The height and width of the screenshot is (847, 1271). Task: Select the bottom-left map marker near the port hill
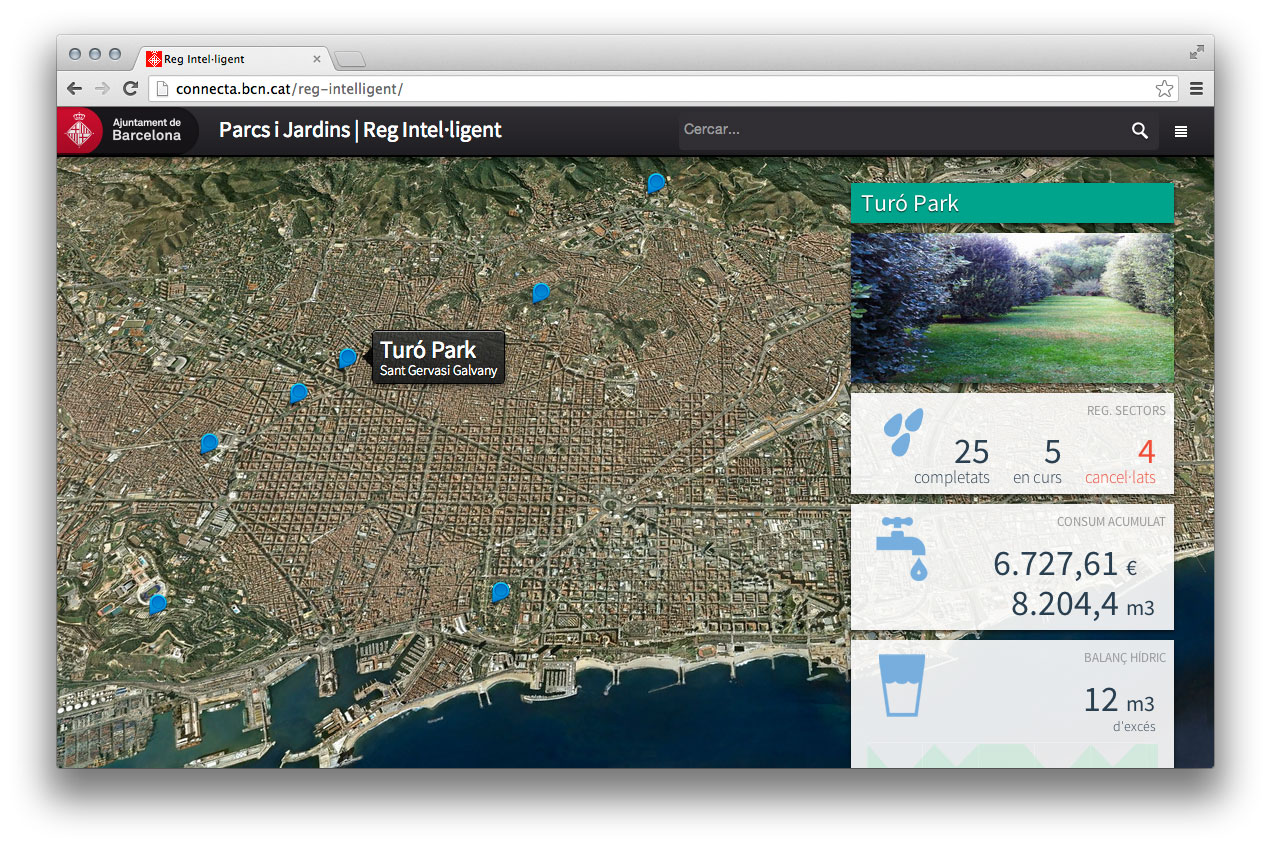[x=157, y=604]
